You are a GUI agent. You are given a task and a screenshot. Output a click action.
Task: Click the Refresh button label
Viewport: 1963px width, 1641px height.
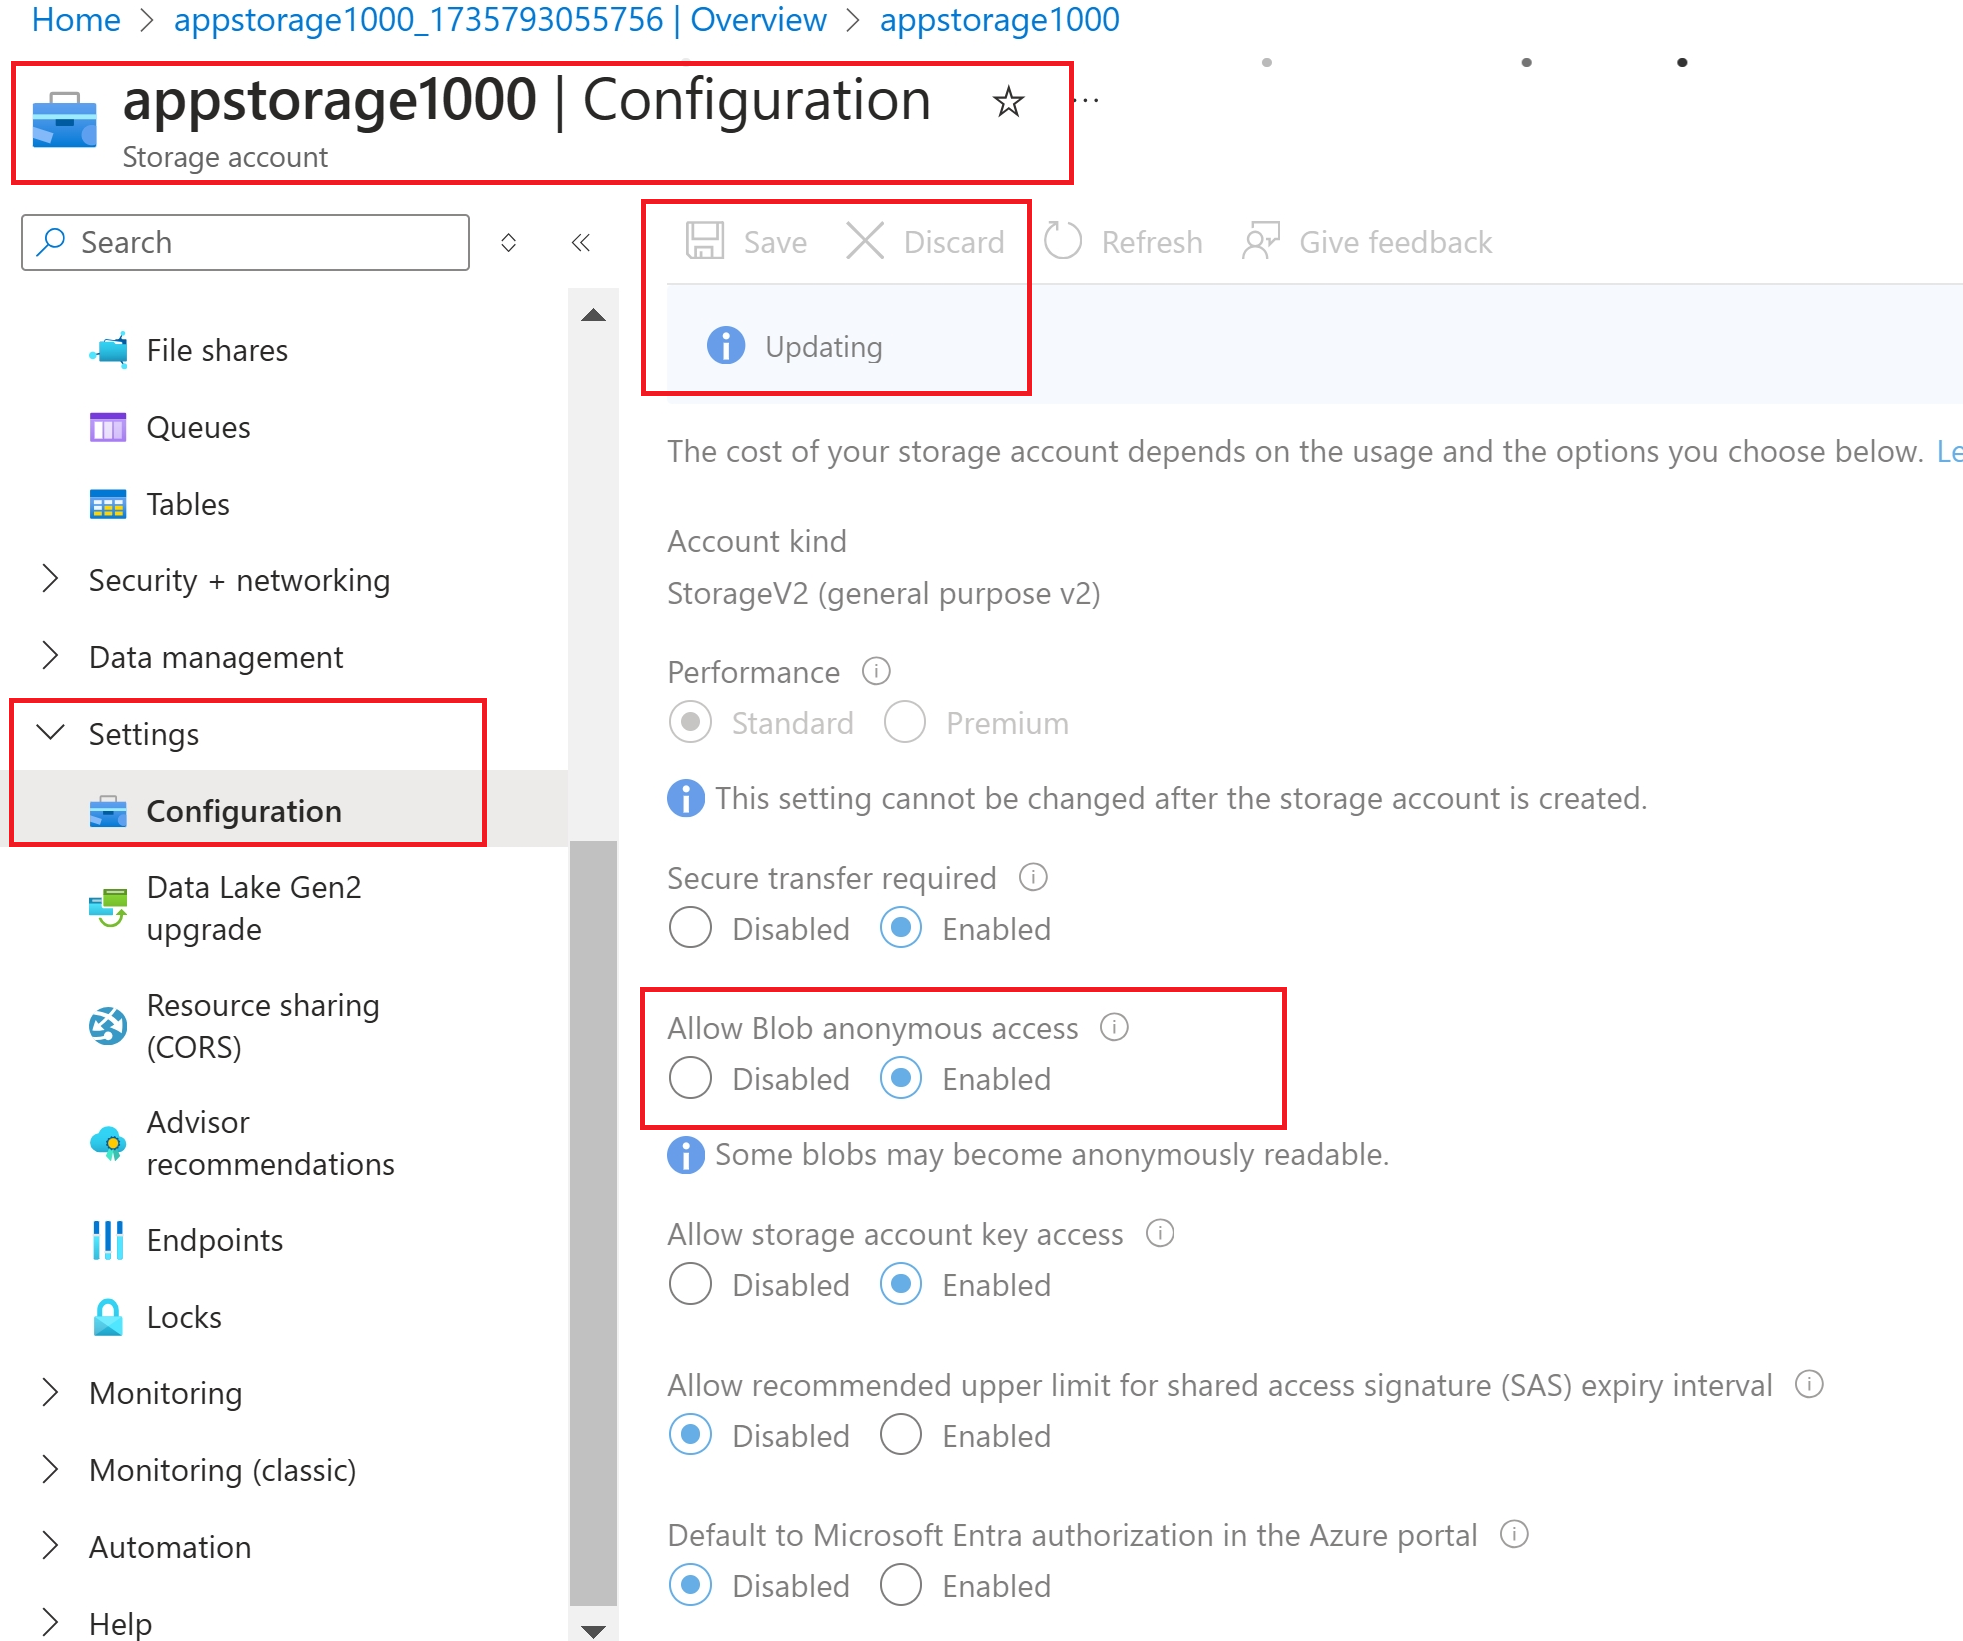click(x=1152, y=242)
